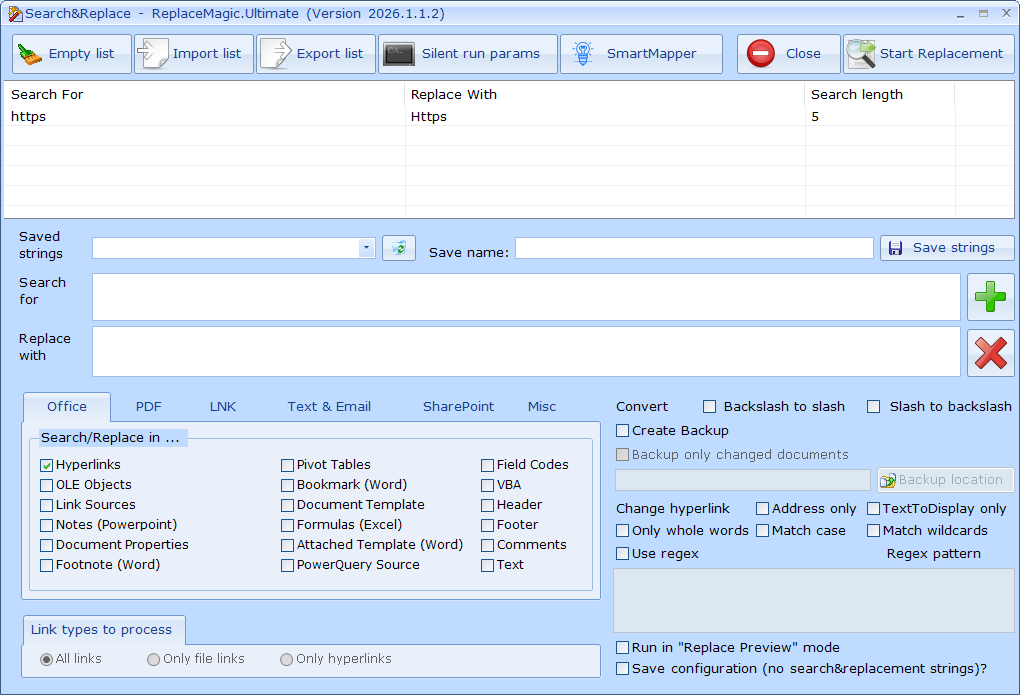Tick the Notes (Powerpoint) checkbox
Viewport: 1020px width, 695px height.
[46, 525]
